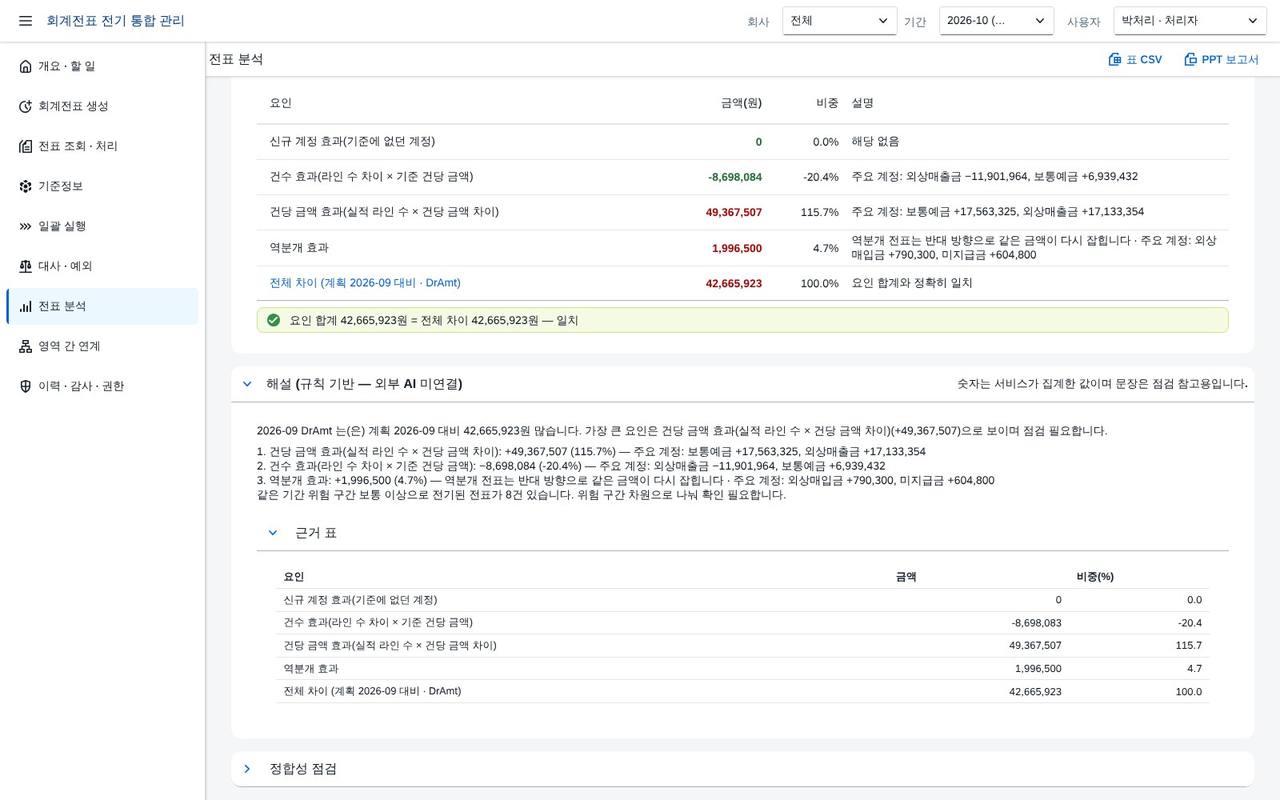Click the green check icon in 요인 합계 message
The height and width of the screenshot is (800, 1280).
273,320
